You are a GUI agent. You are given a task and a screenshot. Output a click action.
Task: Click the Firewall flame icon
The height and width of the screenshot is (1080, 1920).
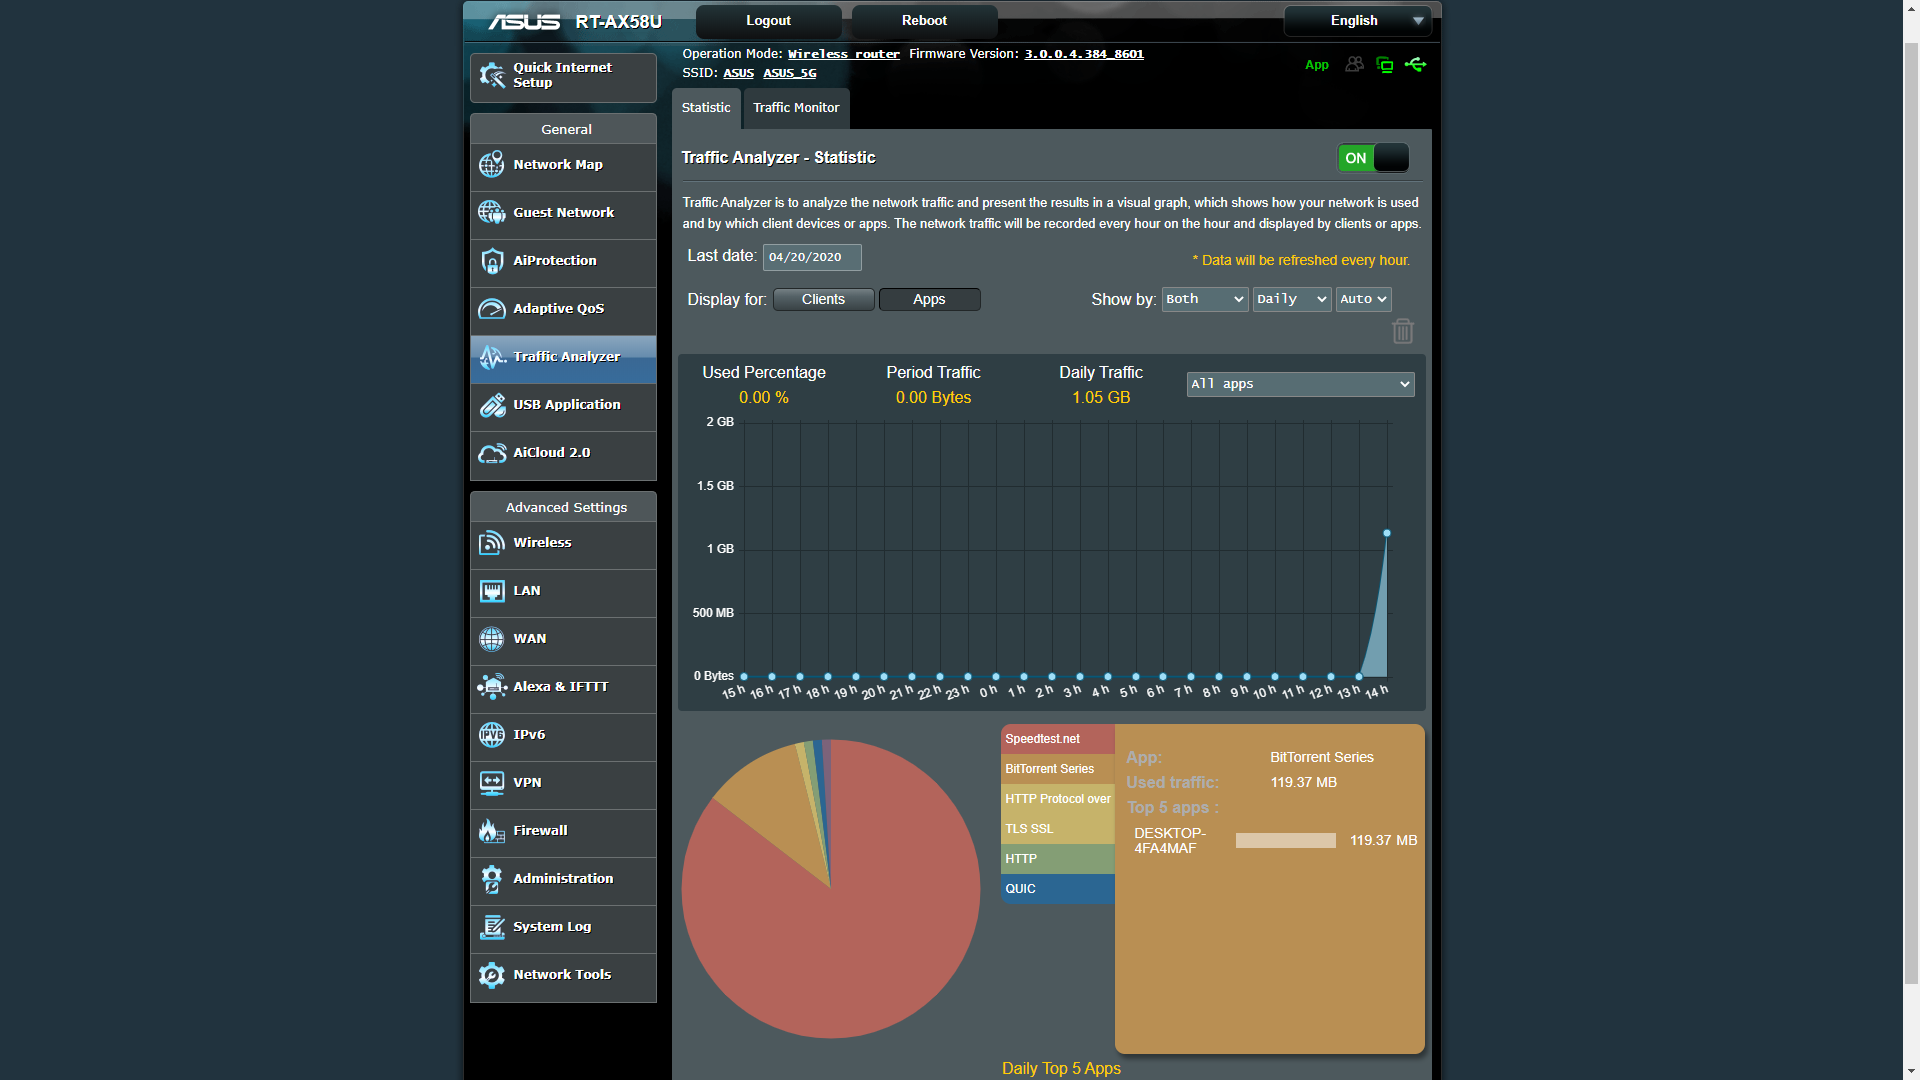click(491, 831)
